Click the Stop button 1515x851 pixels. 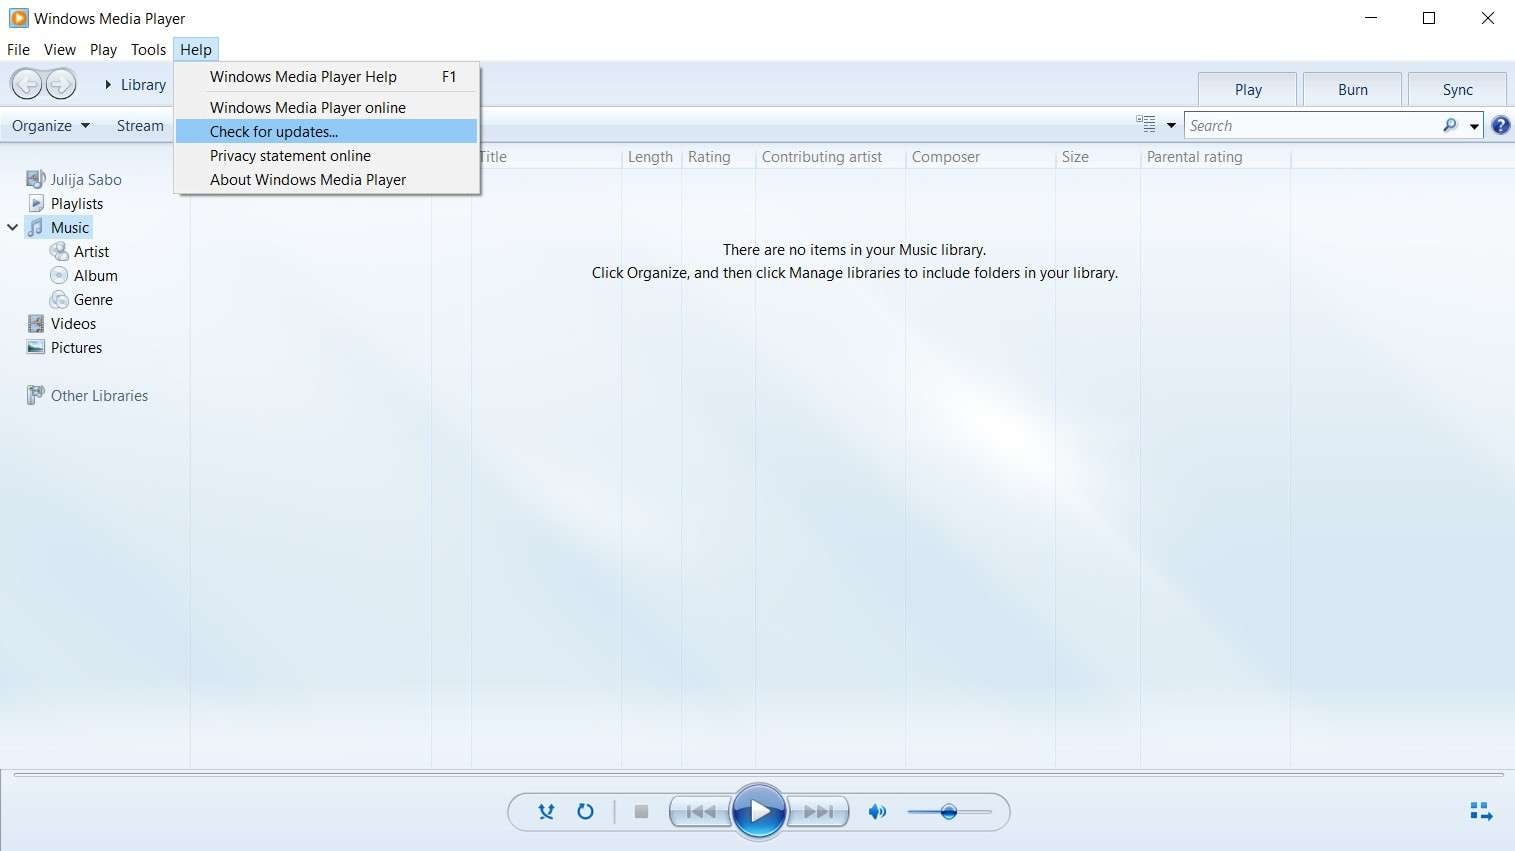click(x=642, y=812)
